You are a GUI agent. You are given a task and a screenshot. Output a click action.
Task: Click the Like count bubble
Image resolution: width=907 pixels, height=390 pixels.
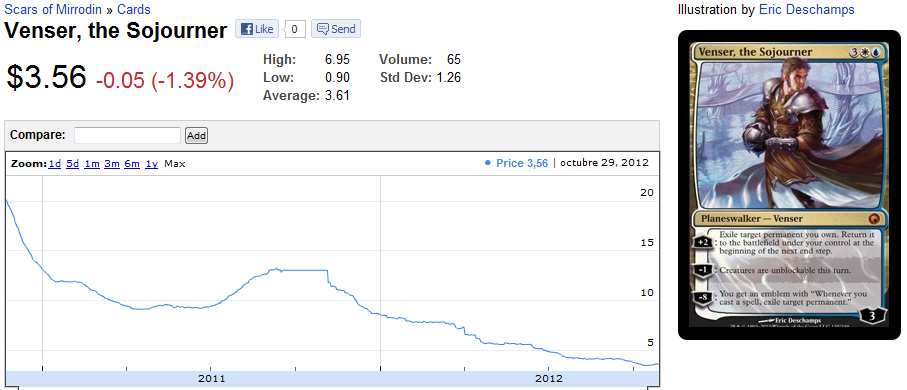pyautogui.click(x=294, y=29)
